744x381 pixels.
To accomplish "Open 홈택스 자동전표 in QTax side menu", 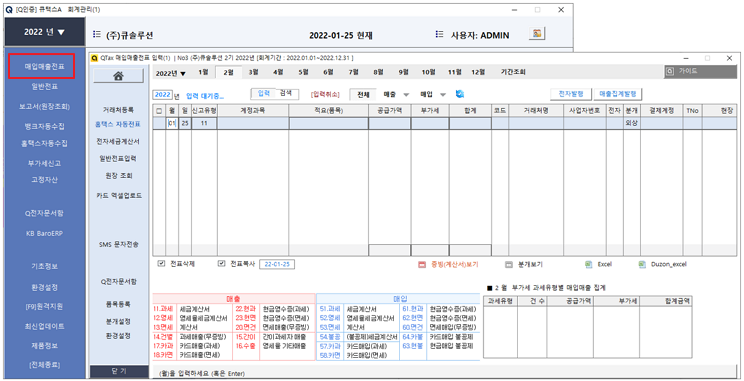I will [118, 124].
